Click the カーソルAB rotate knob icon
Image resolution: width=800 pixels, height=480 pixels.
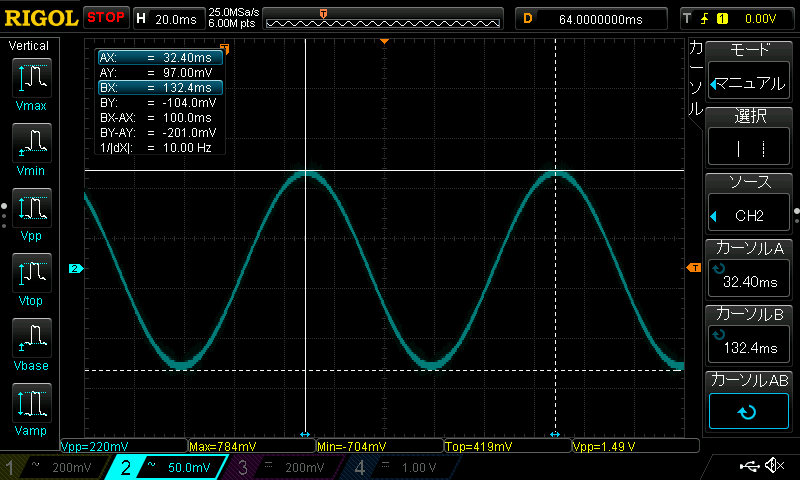tap(747, 412)
